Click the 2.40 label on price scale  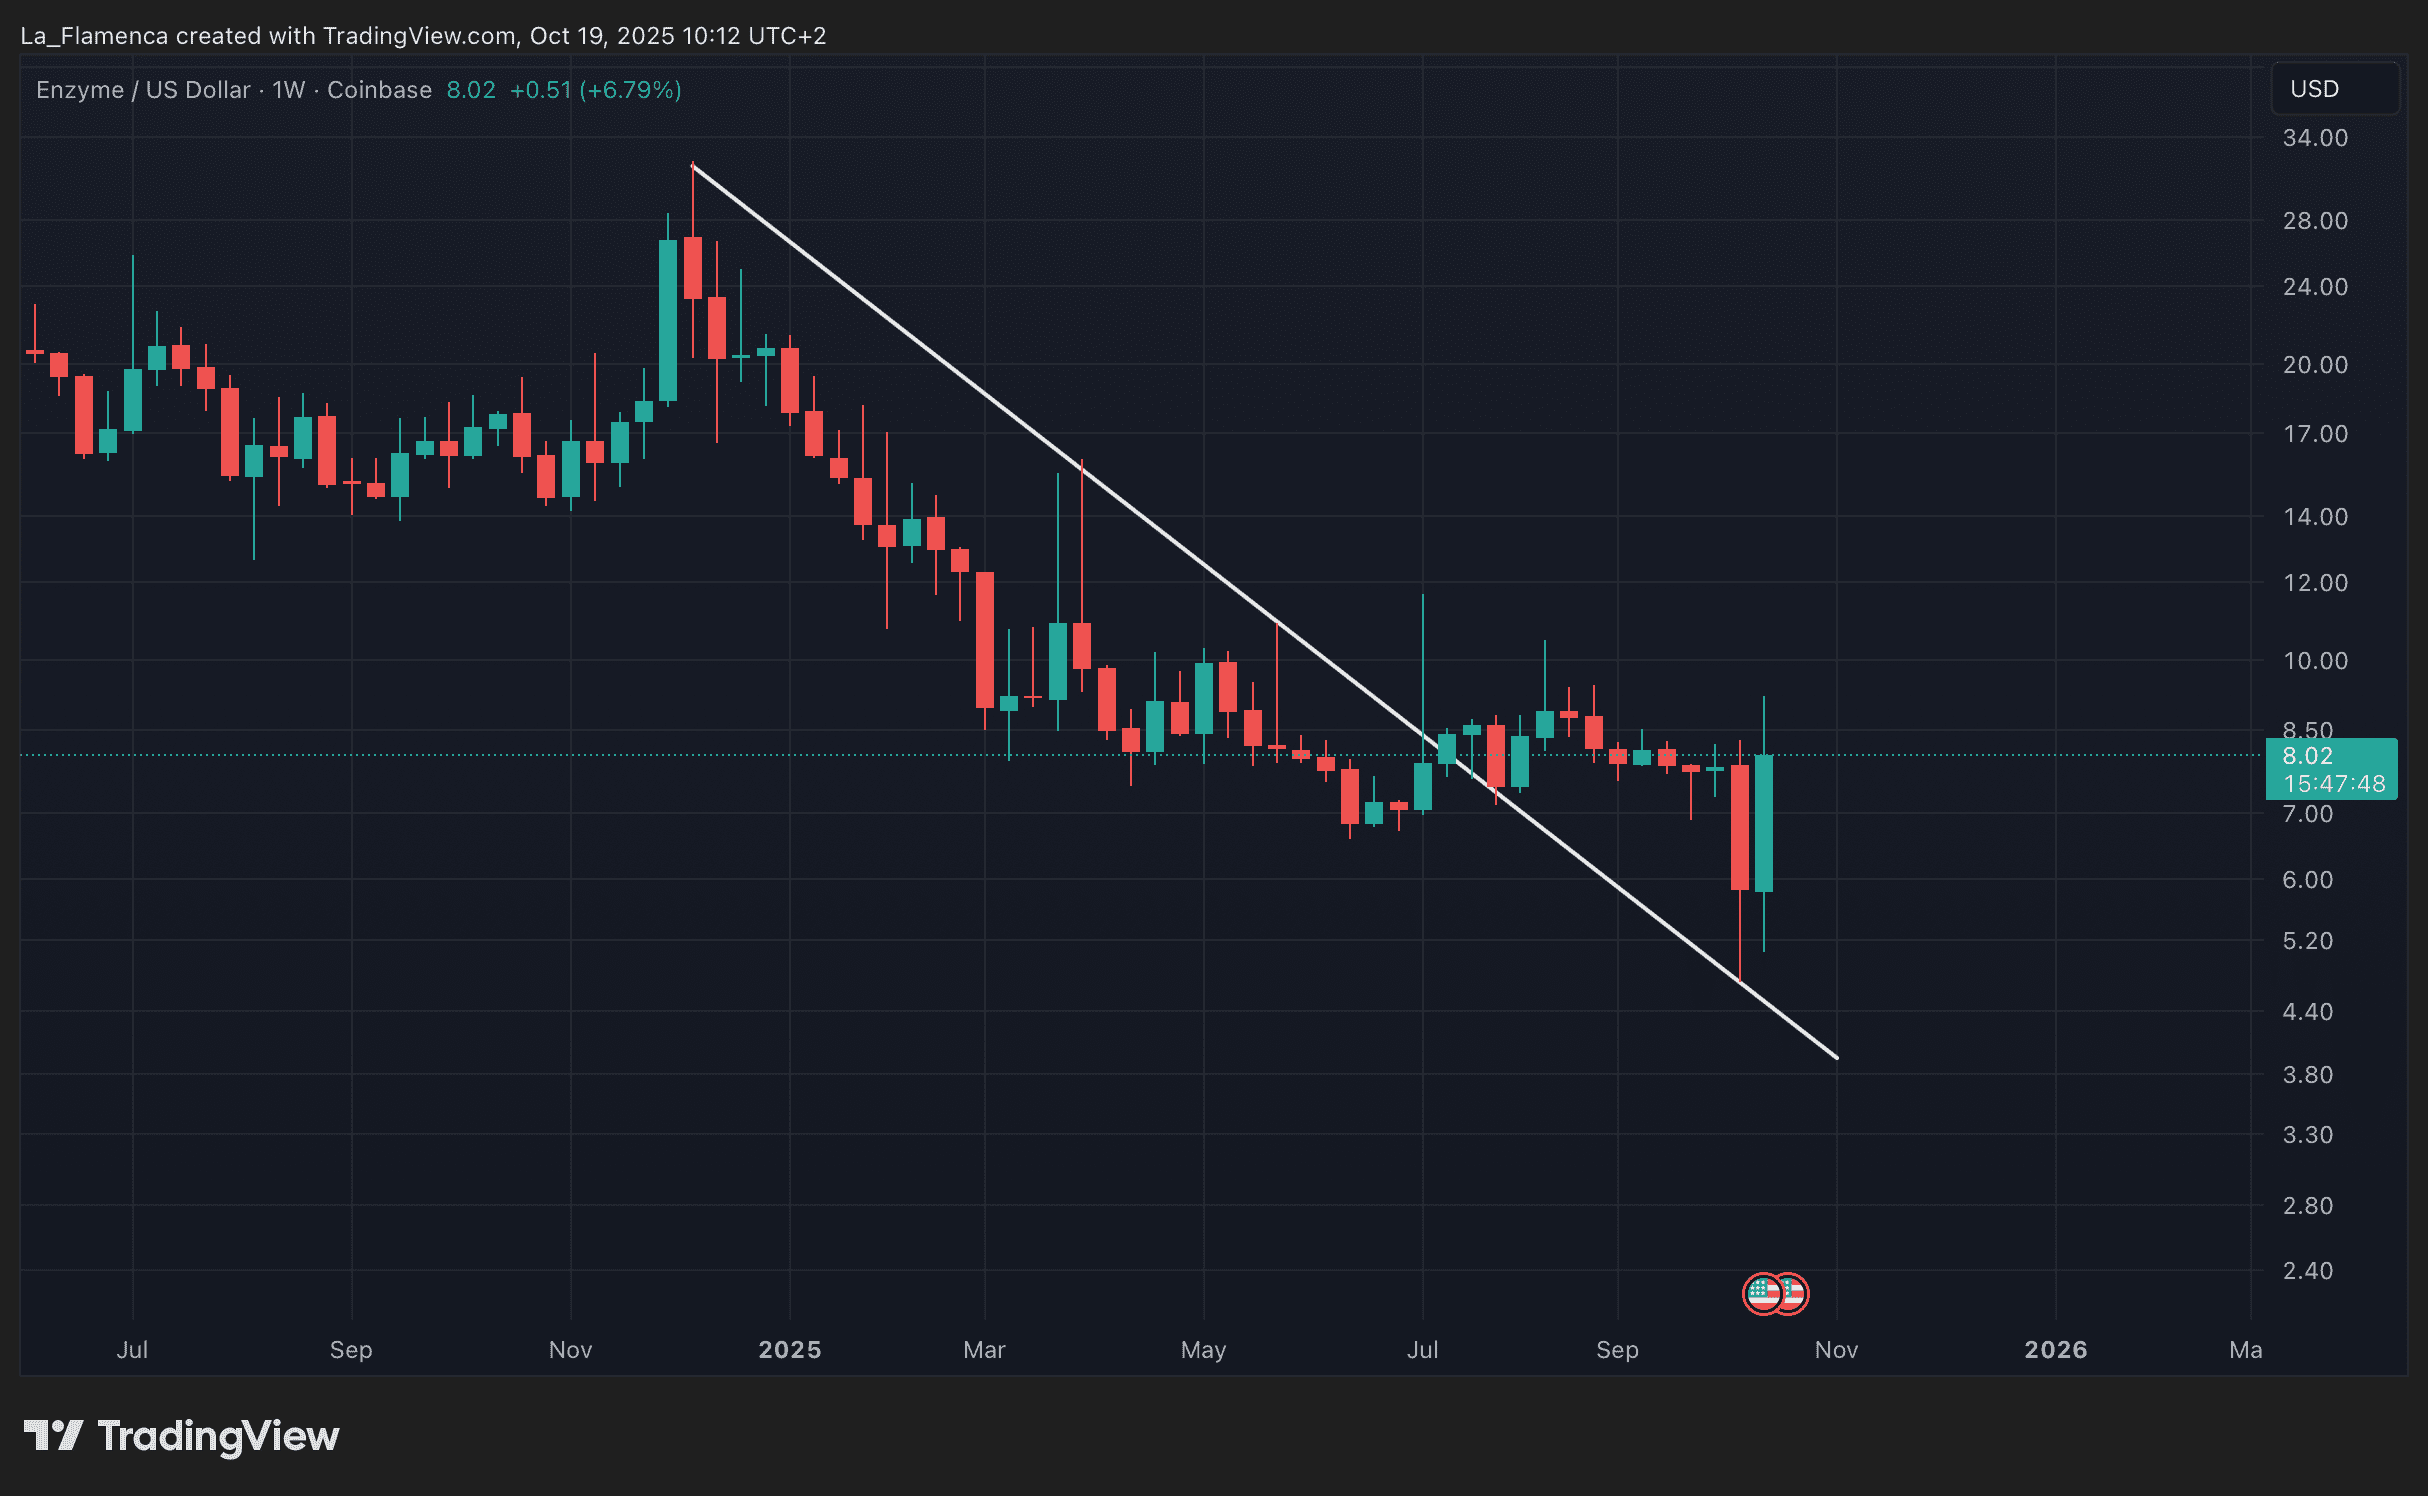tap(2307, 1271)
